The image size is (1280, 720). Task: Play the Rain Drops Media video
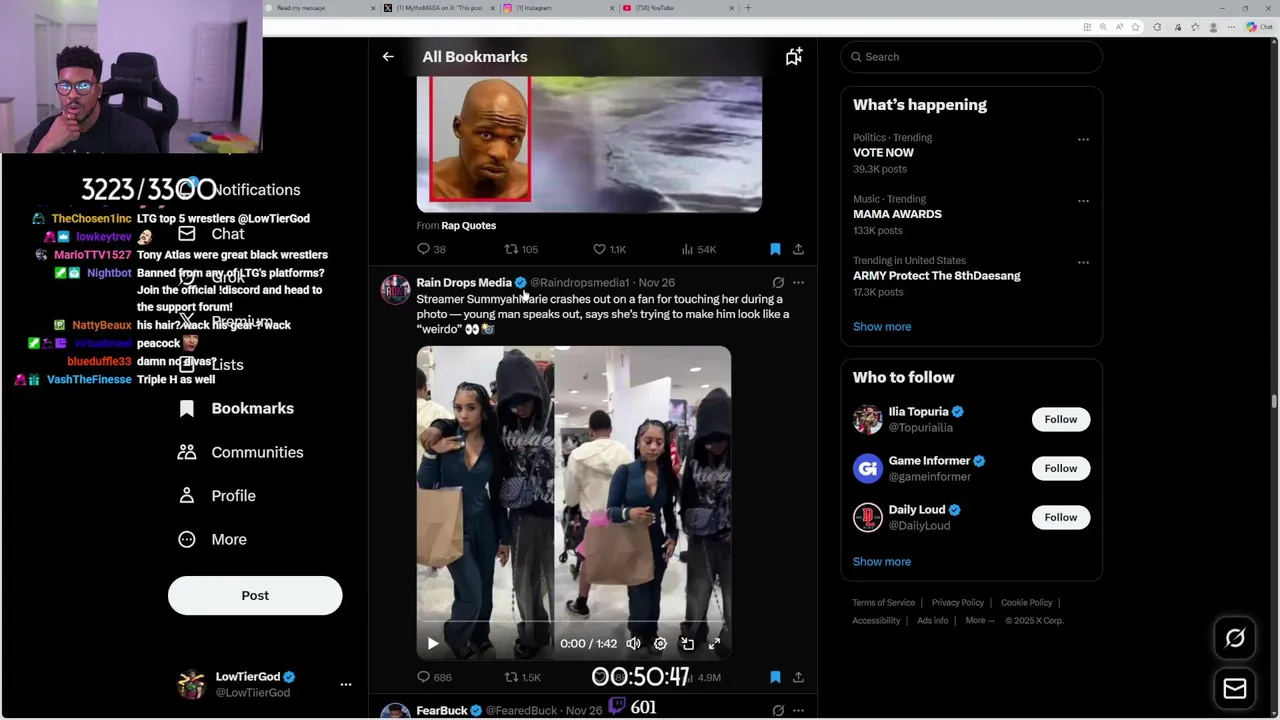pyautogui.click(x=433, y=644)
